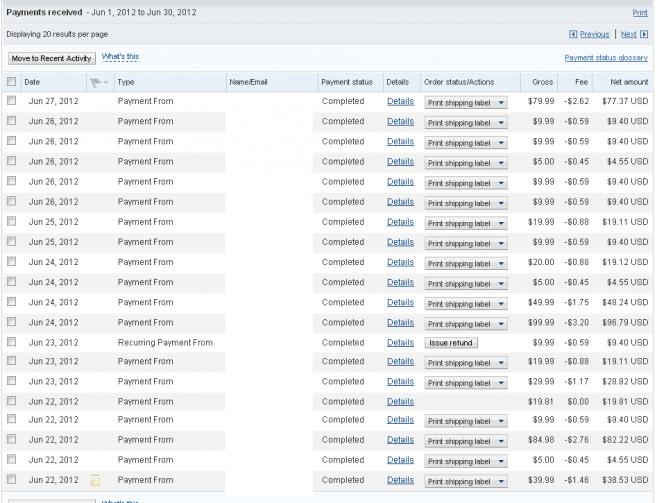Click the $28.82 USD net amount

tap(625, 381)
